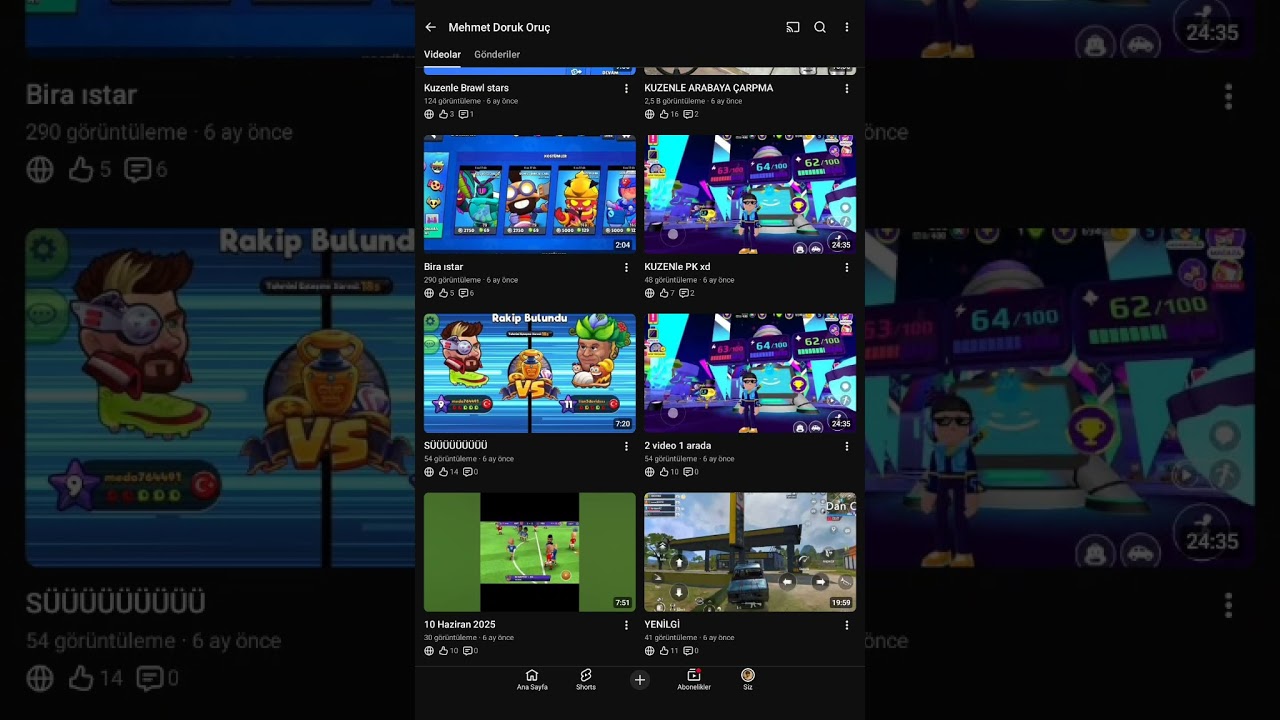This screenshot has height=720, width=1280.
Task: Open the channel page overflow menu
Action: pos(847,27)
